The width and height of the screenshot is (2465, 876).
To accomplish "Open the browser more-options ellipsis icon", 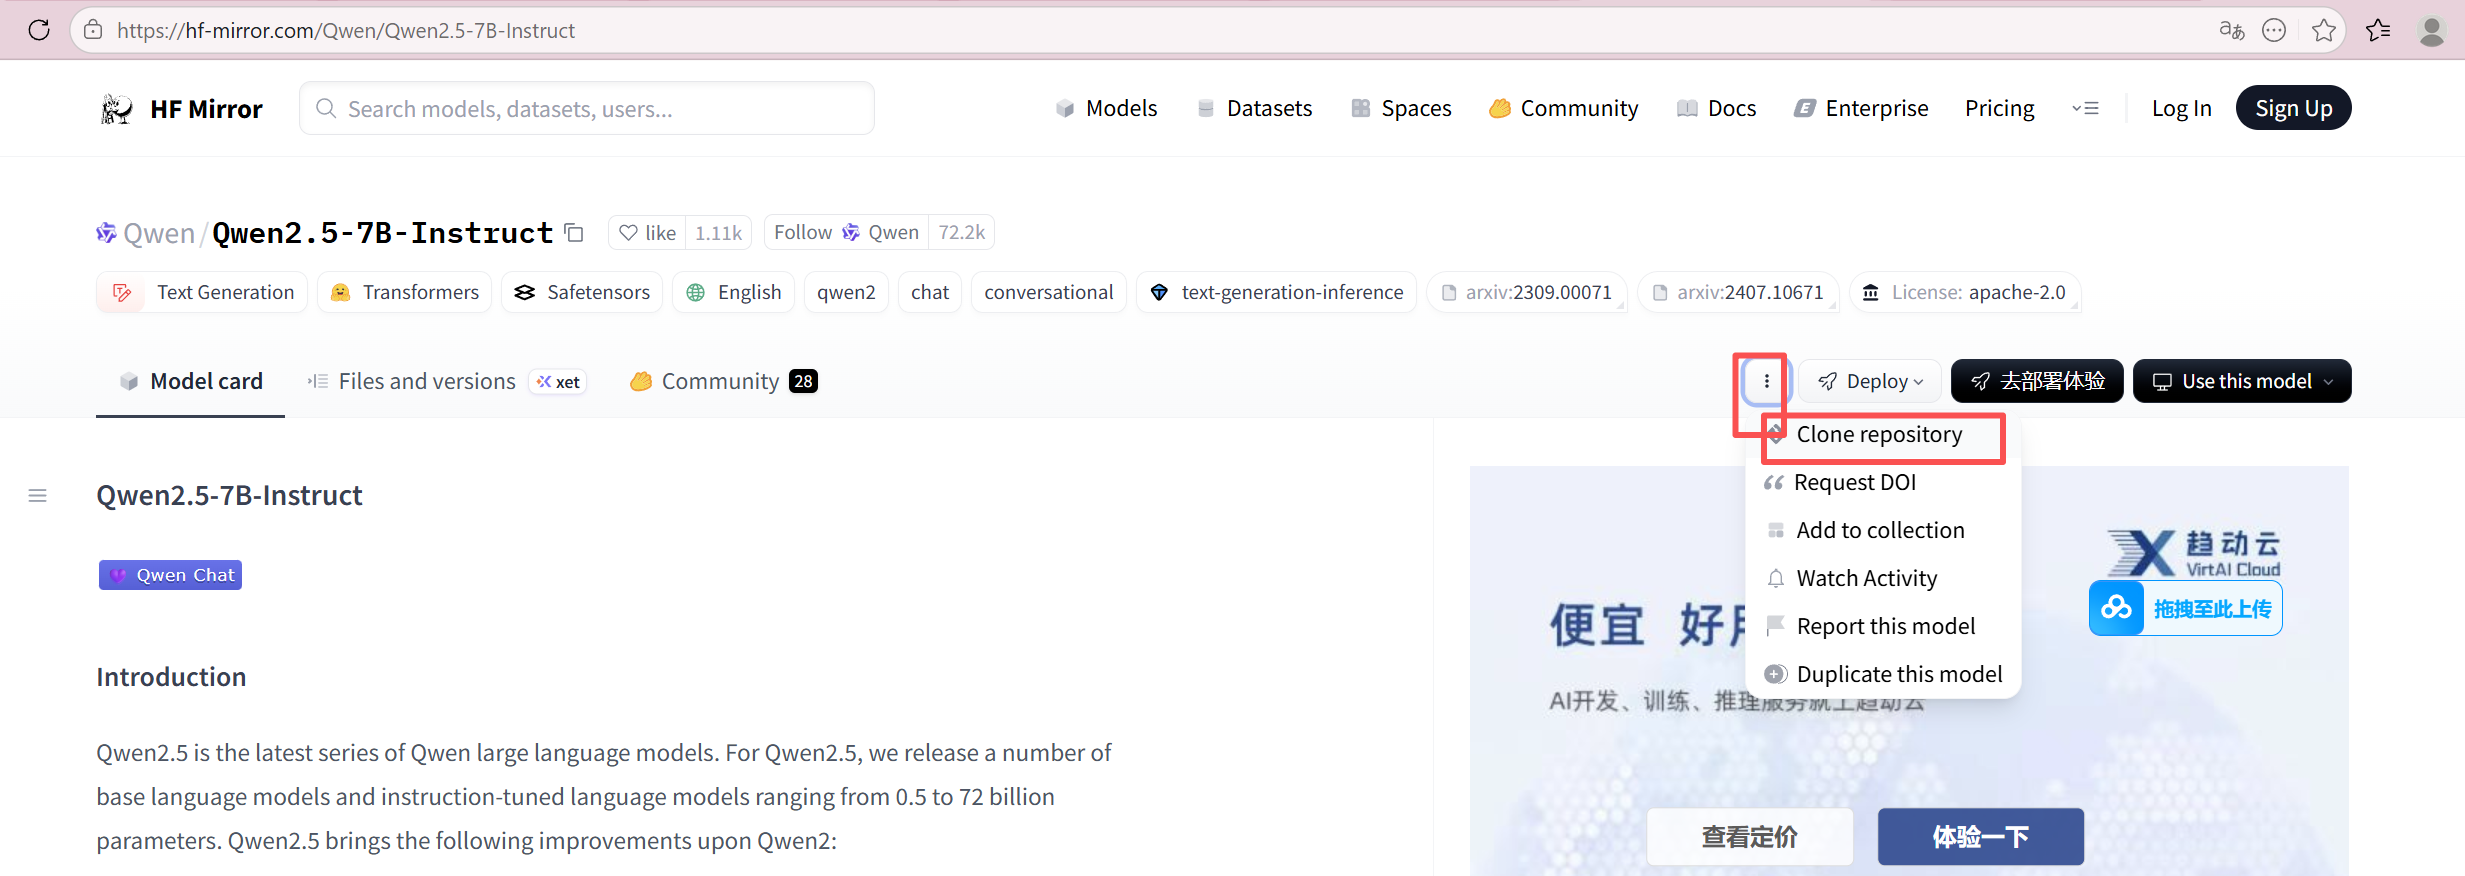I will [2274, 30].
